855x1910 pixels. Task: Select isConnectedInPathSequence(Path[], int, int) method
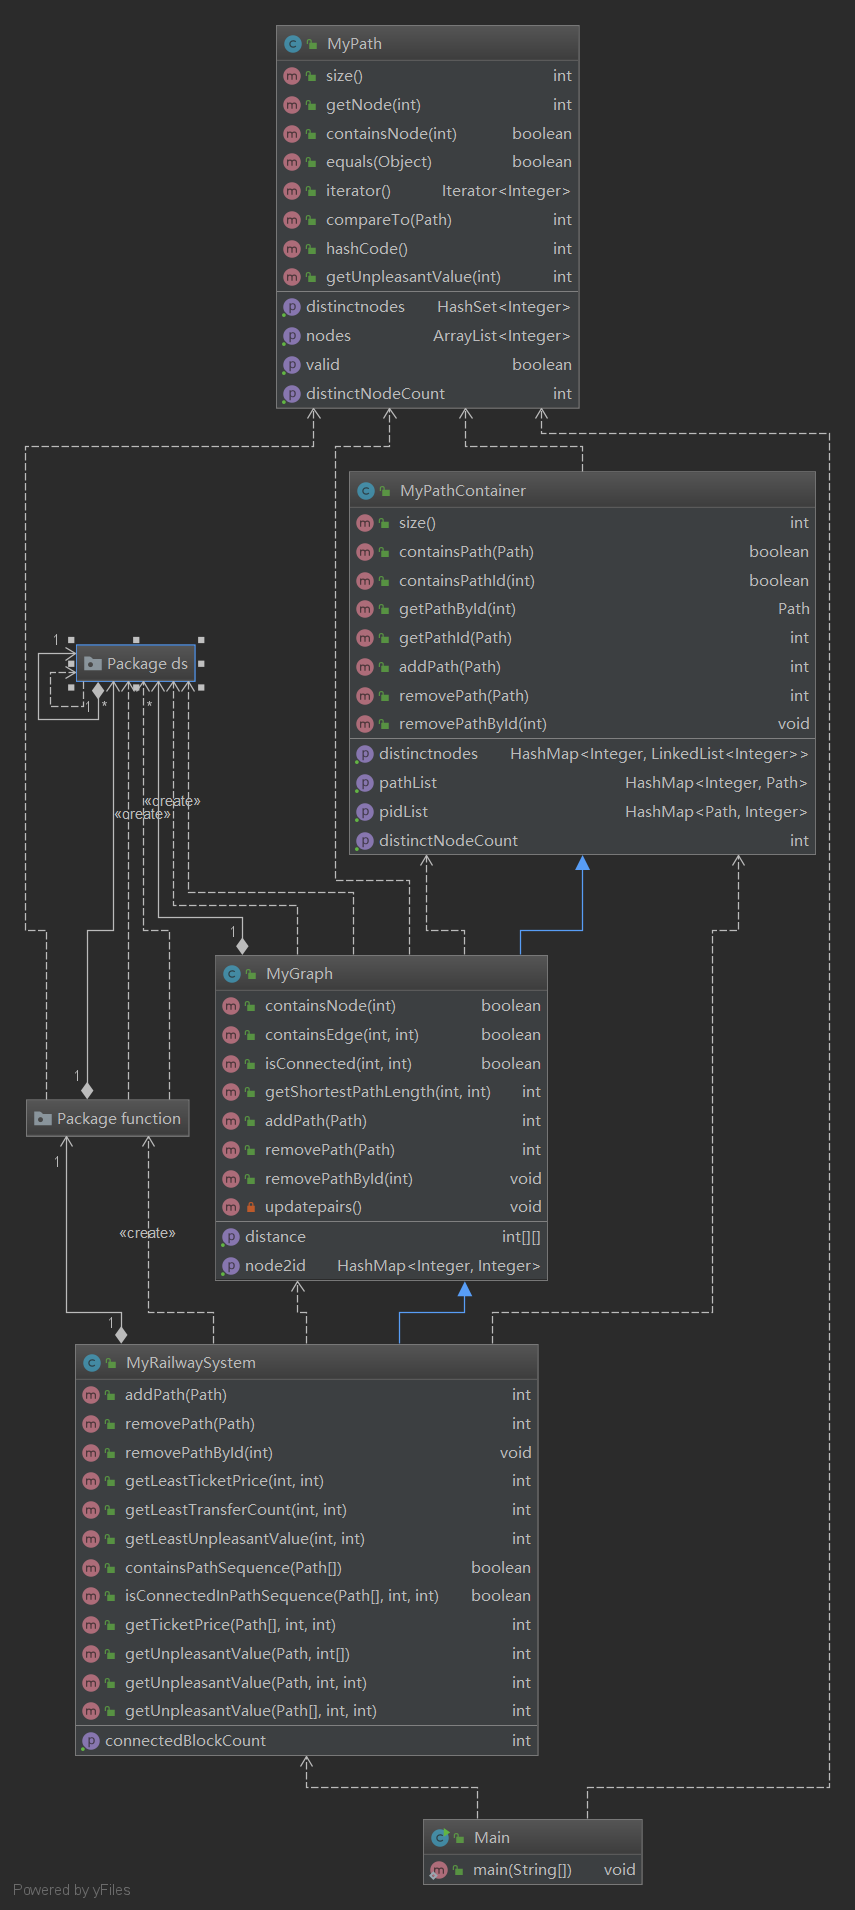coord(307,1596)
